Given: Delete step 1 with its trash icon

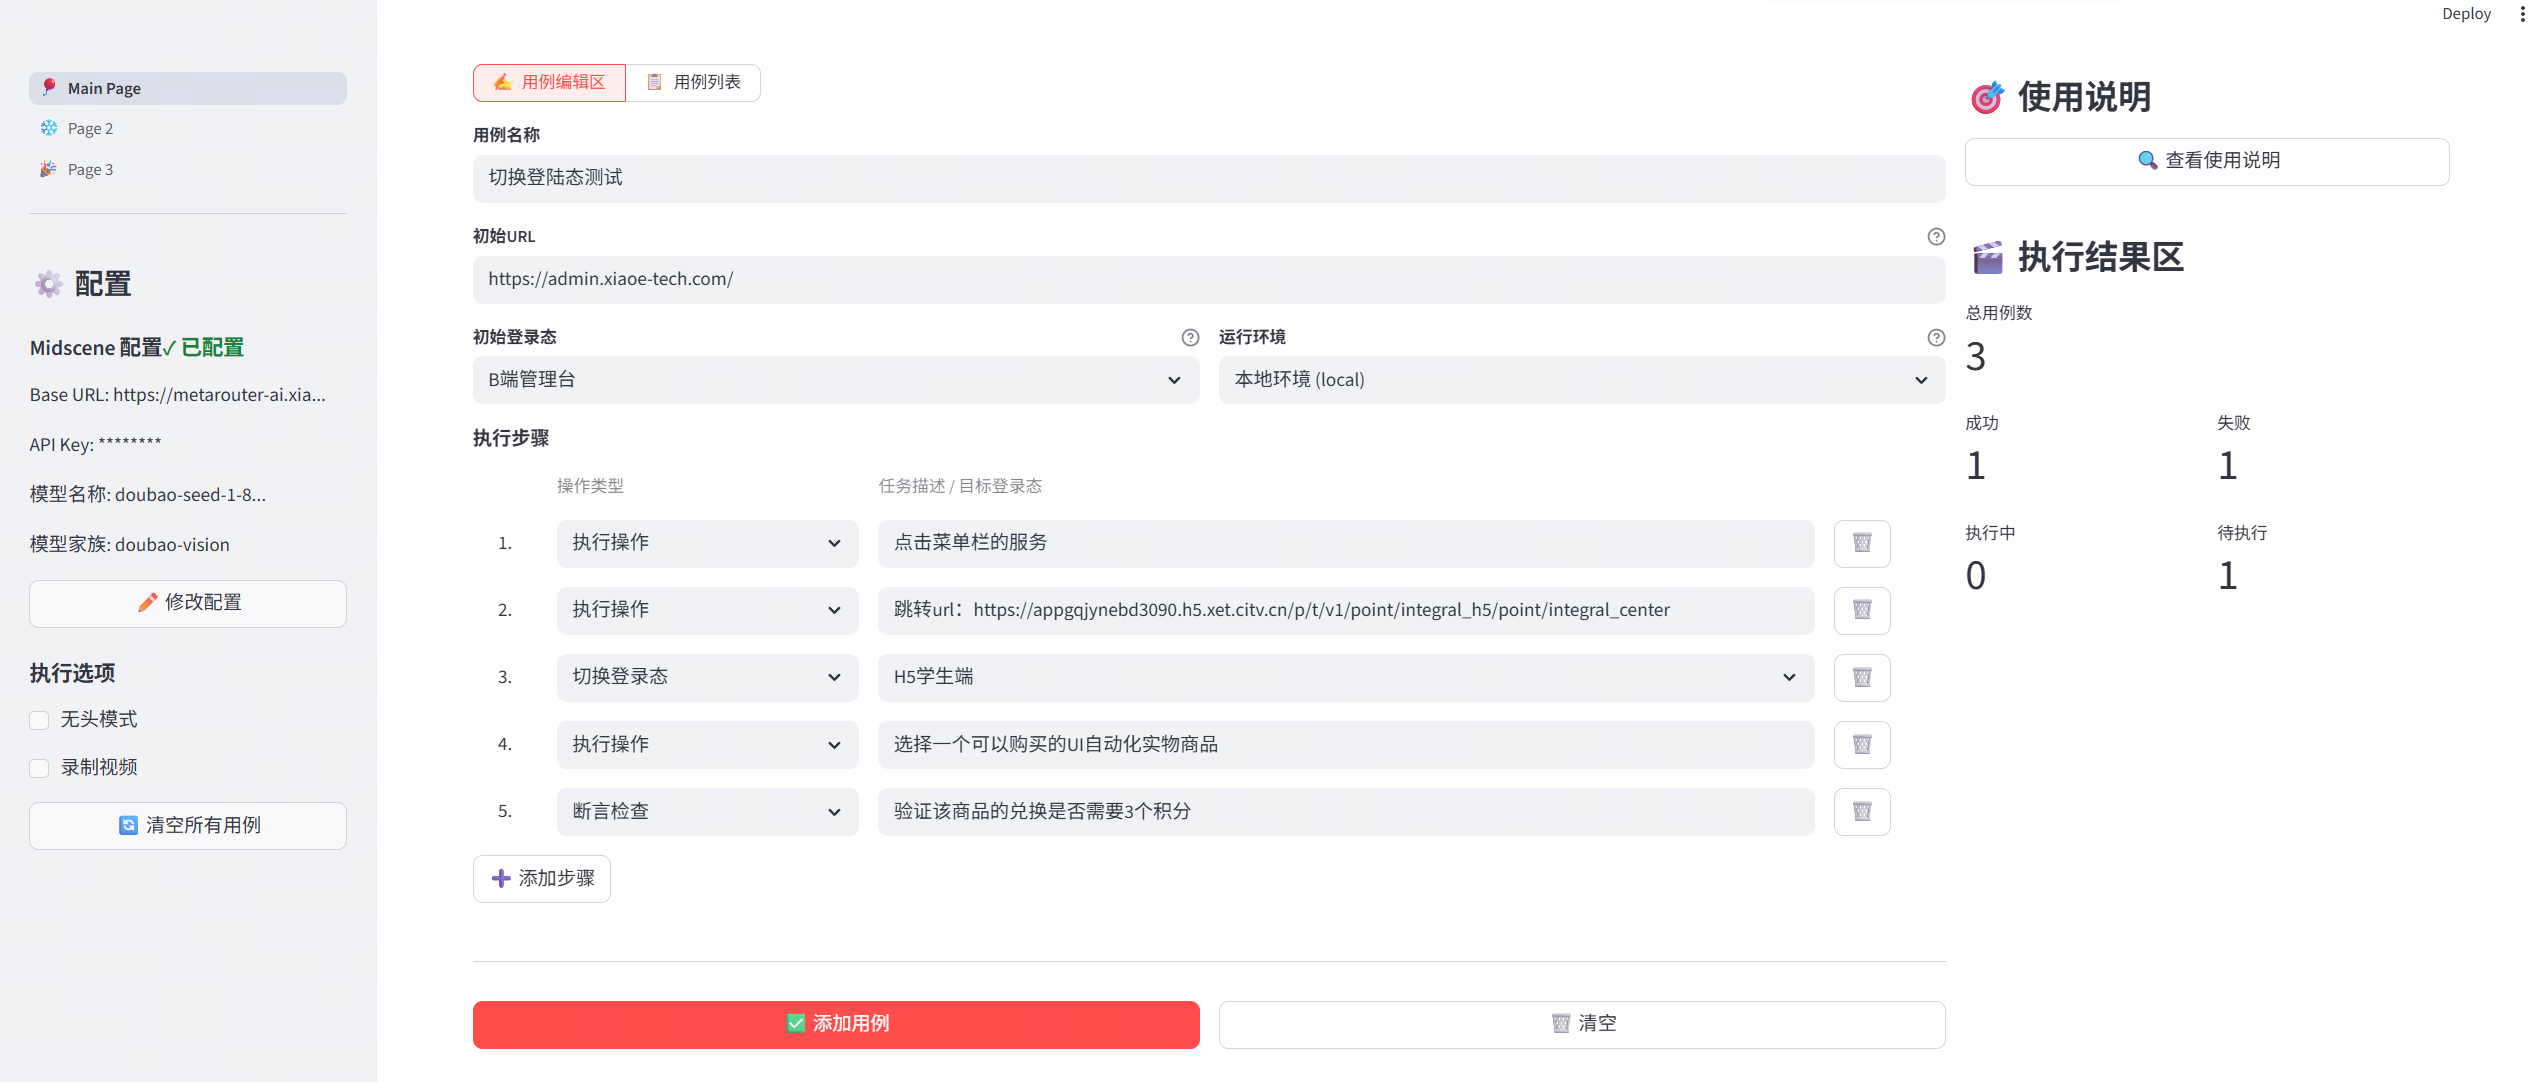Looking at the screenshot, I should [1861, 543].
